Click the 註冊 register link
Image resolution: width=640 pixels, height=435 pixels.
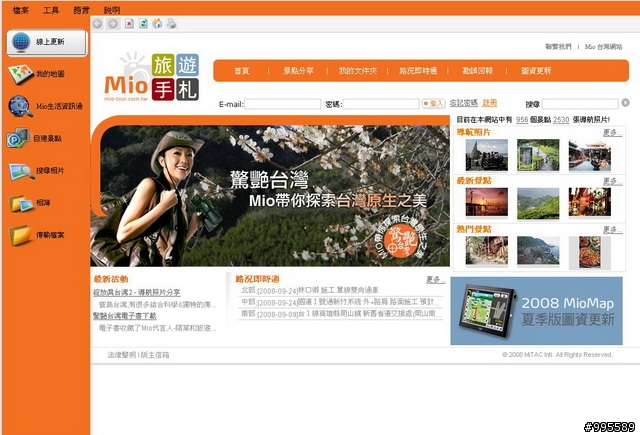[x=489, y=103]
